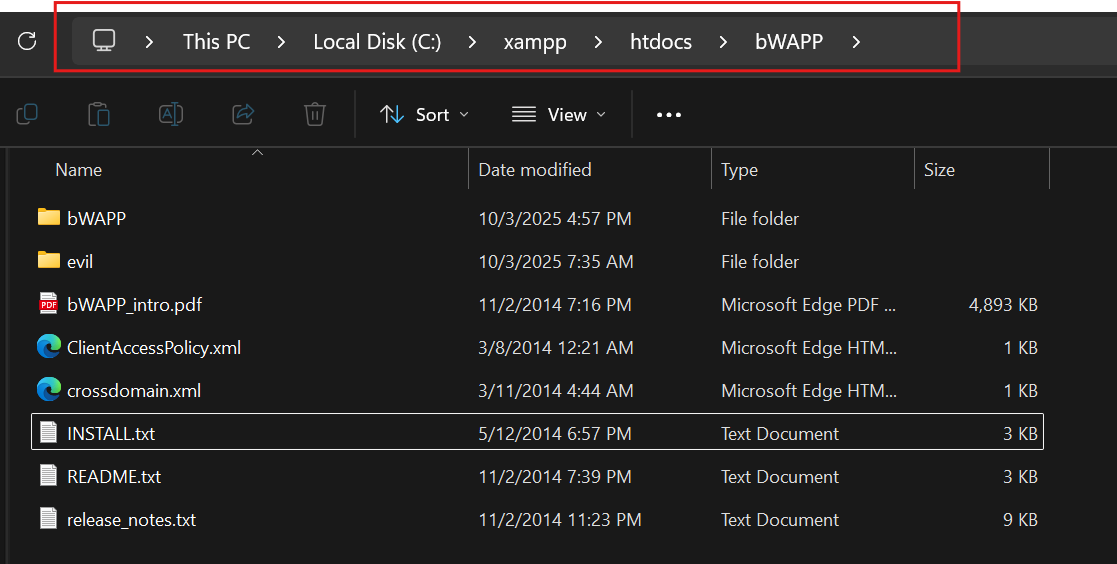Image resolution: width=1117 pixels, height=564 pixels.
Task: Click the Copy icon in toolbar
Action: tap(27, 114)
